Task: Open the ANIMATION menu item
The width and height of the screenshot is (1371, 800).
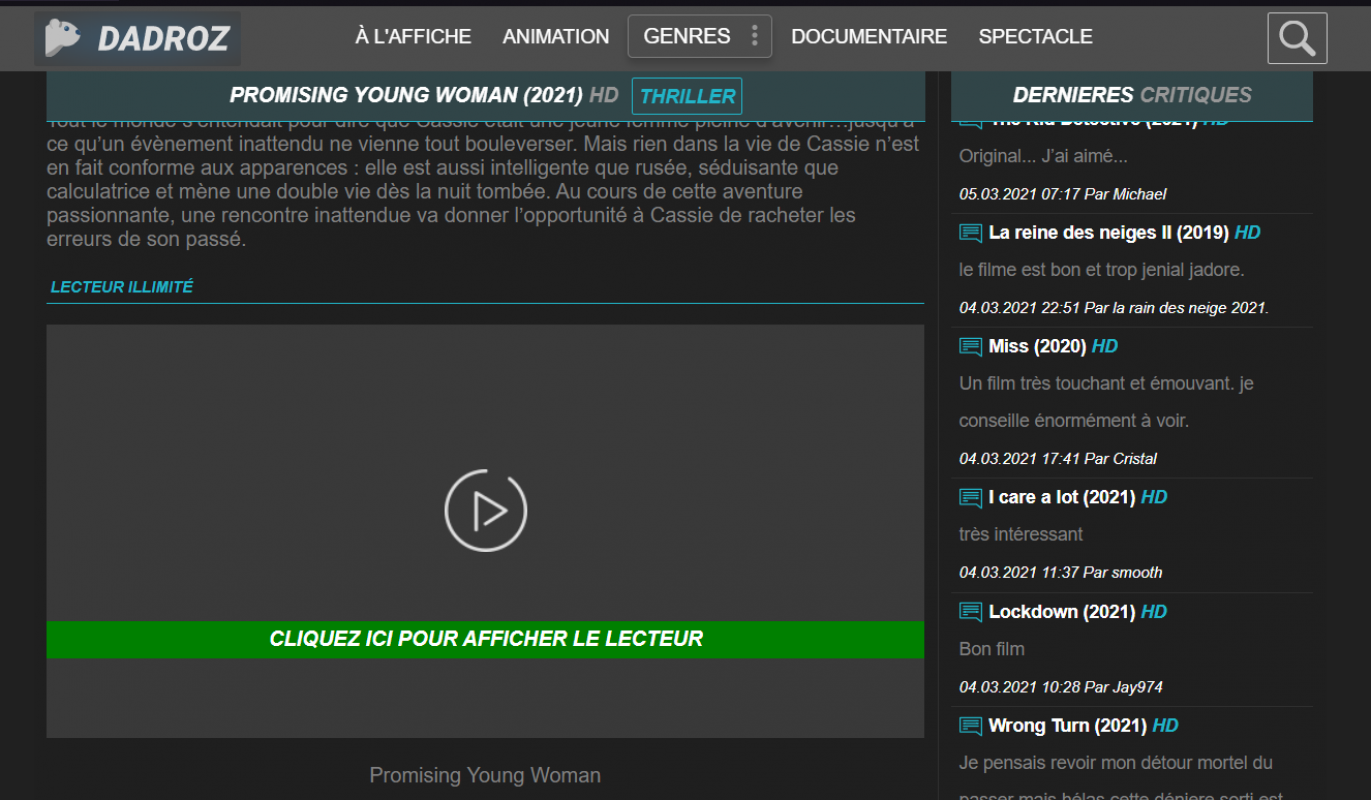Action: 556,37
